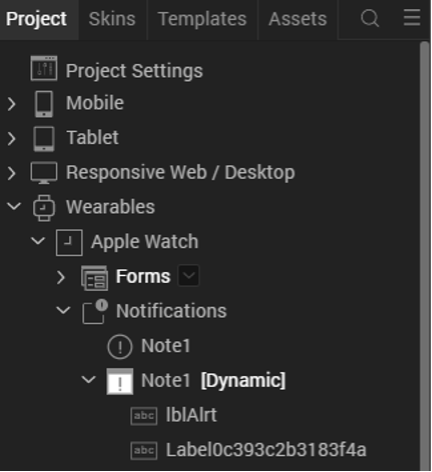Select the lblAlrt label item
This screenshot has width=432, height=472.
pyautogui.click(x=191, y=415)
